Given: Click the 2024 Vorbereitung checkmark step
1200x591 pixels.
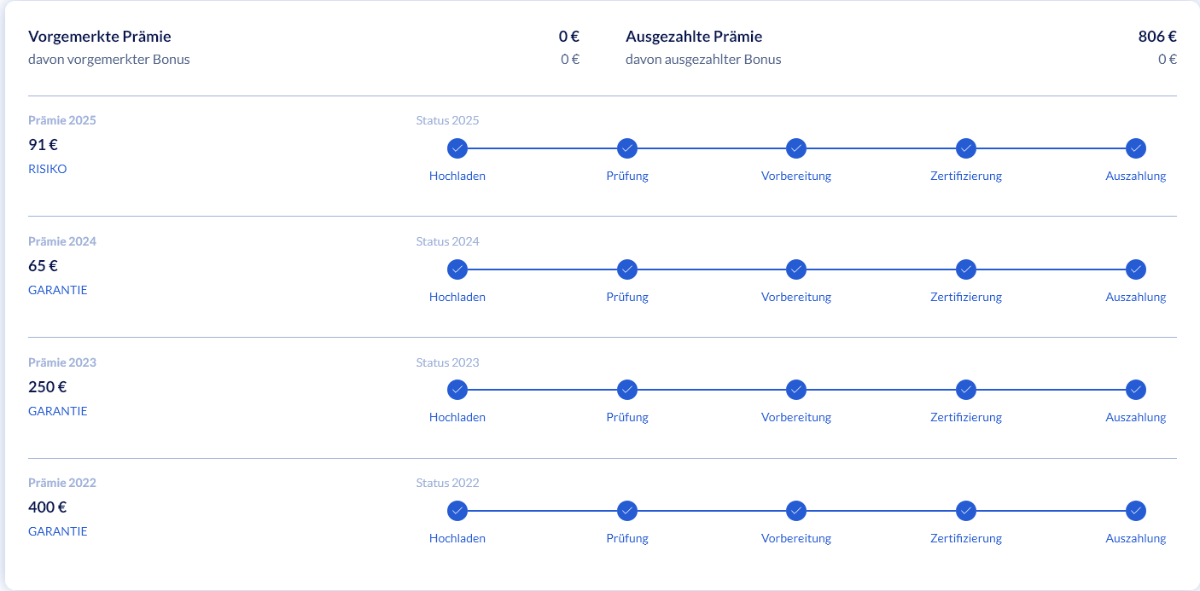Looking at the screenshot, I should pos(796,269).
